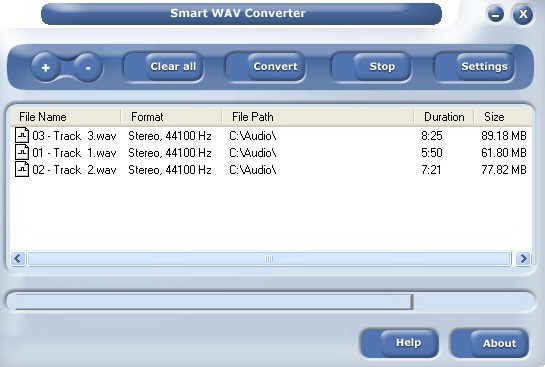Sort list by Size column header
Screen dimensions: 545x367
pyautogui.click(x=503, y=117)
